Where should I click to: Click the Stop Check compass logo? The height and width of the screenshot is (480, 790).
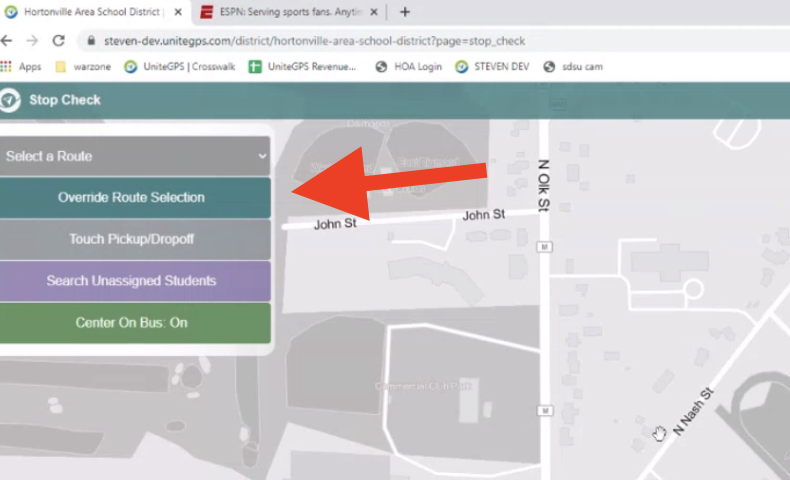(10, 100)
